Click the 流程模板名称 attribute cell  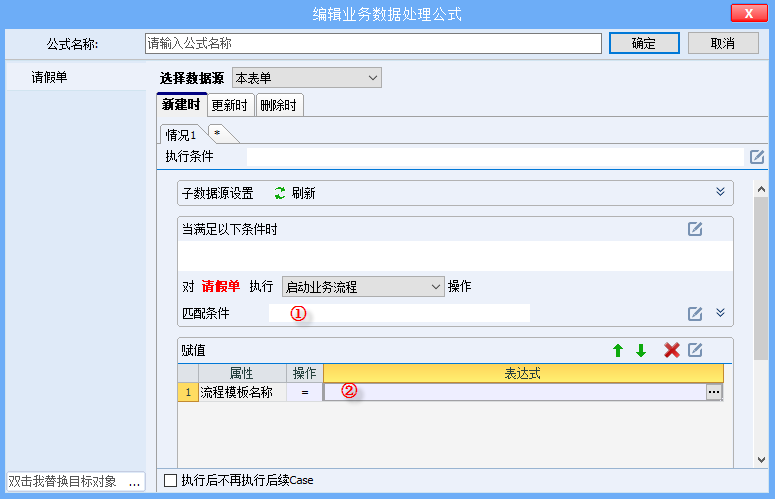pos(242,392)
